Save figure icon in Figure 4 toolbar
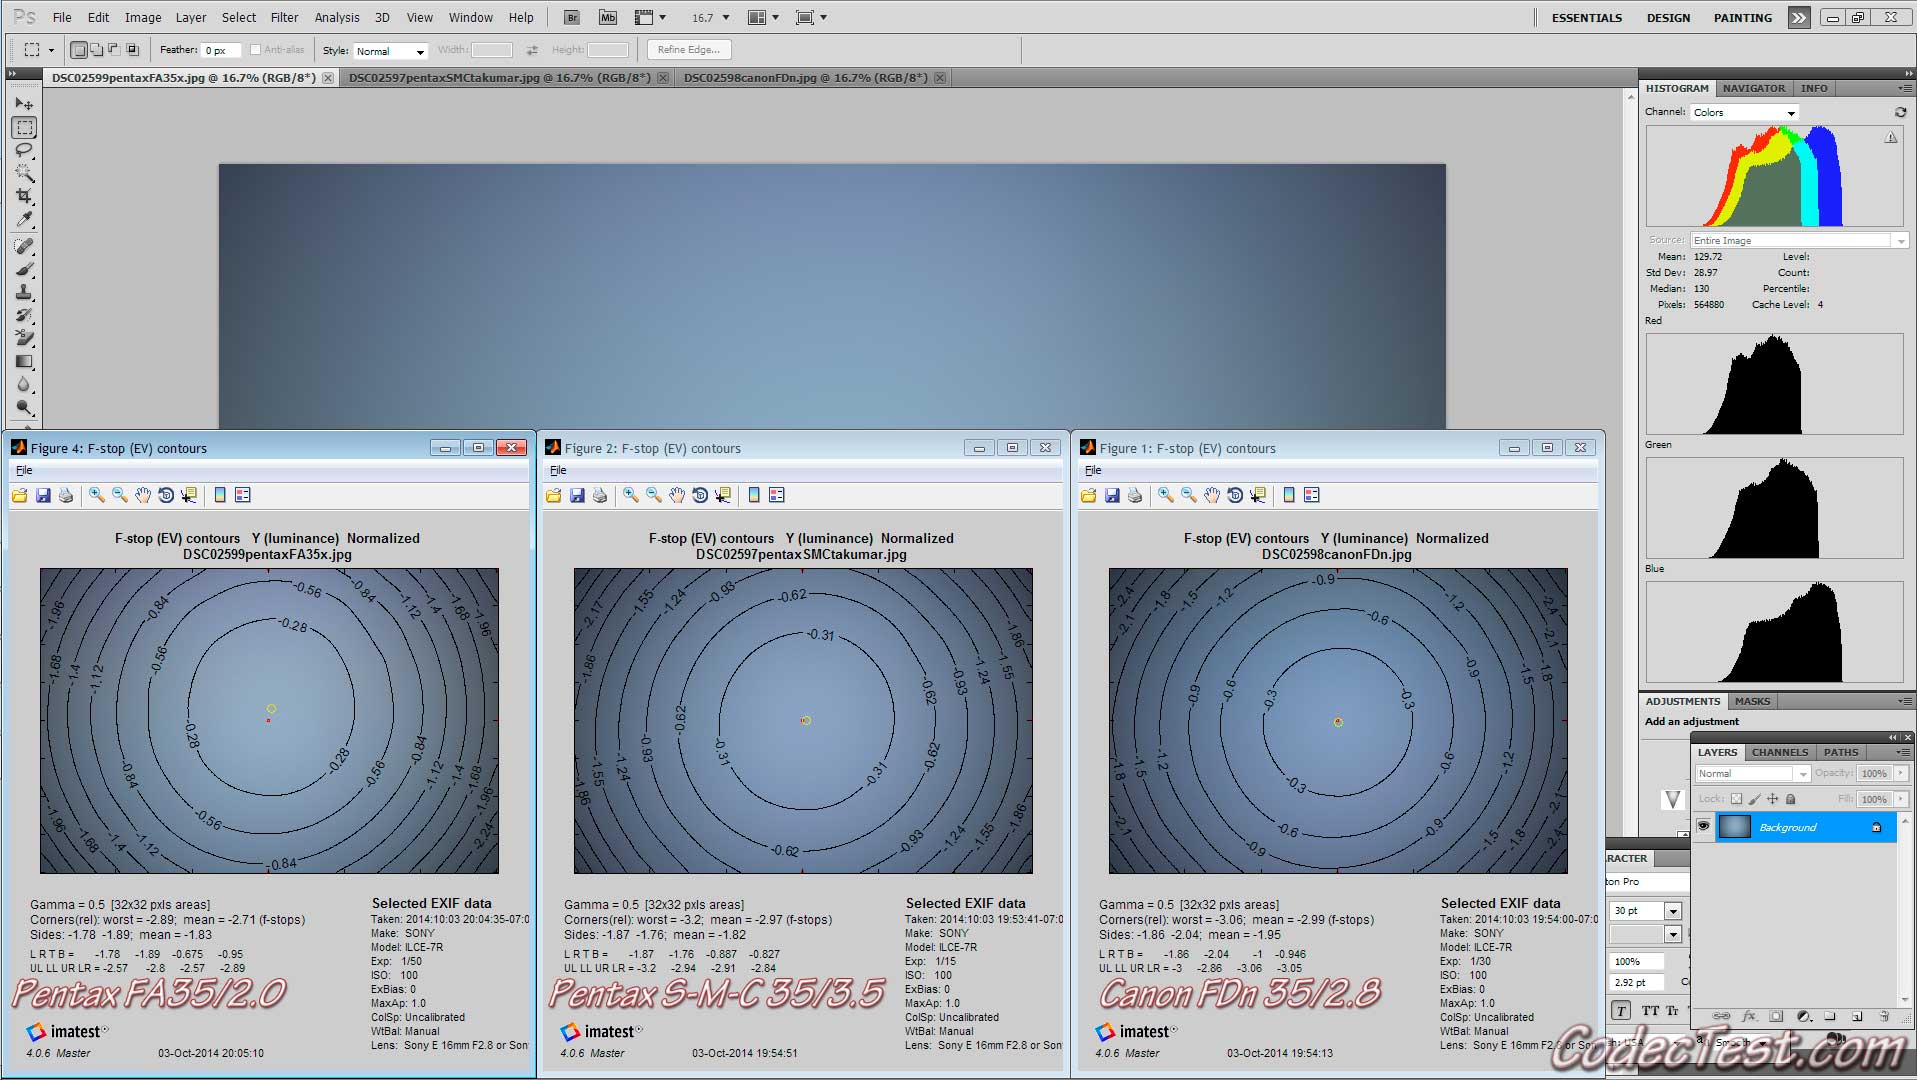This screenshot has height=1080, width=1917. [43, 495]
